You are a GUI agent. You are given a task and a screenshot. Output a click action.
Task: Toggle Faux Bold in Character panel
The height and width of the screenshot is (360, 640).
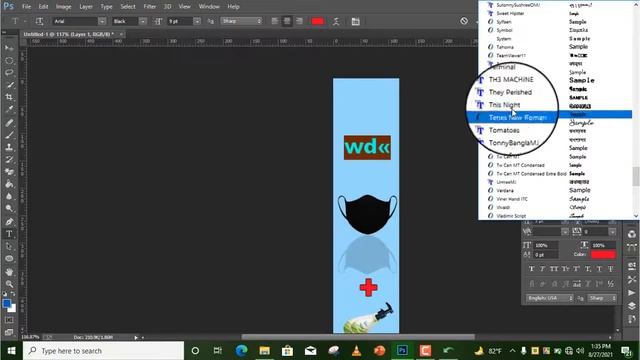[531, 269]
